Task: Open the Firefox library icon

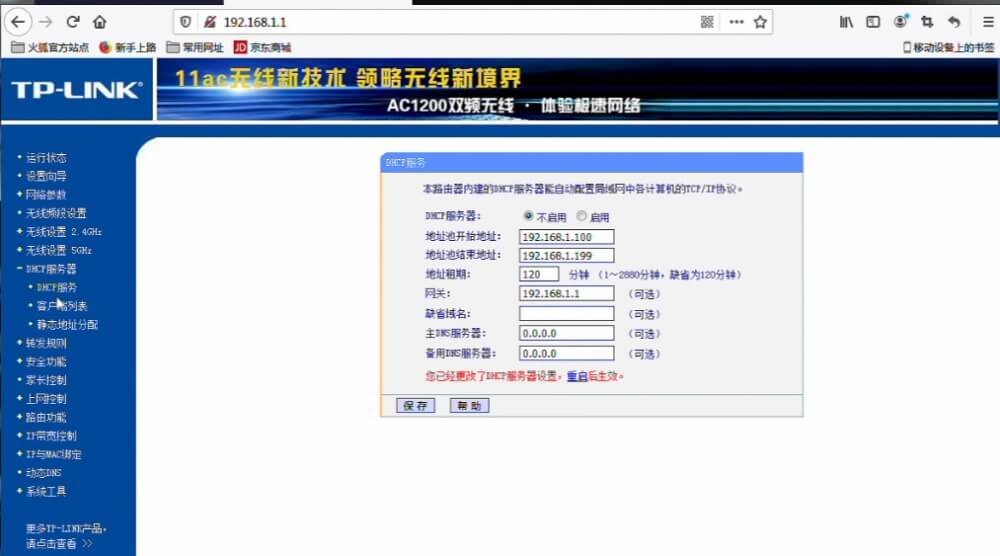Action: click(x=846, y=21)
